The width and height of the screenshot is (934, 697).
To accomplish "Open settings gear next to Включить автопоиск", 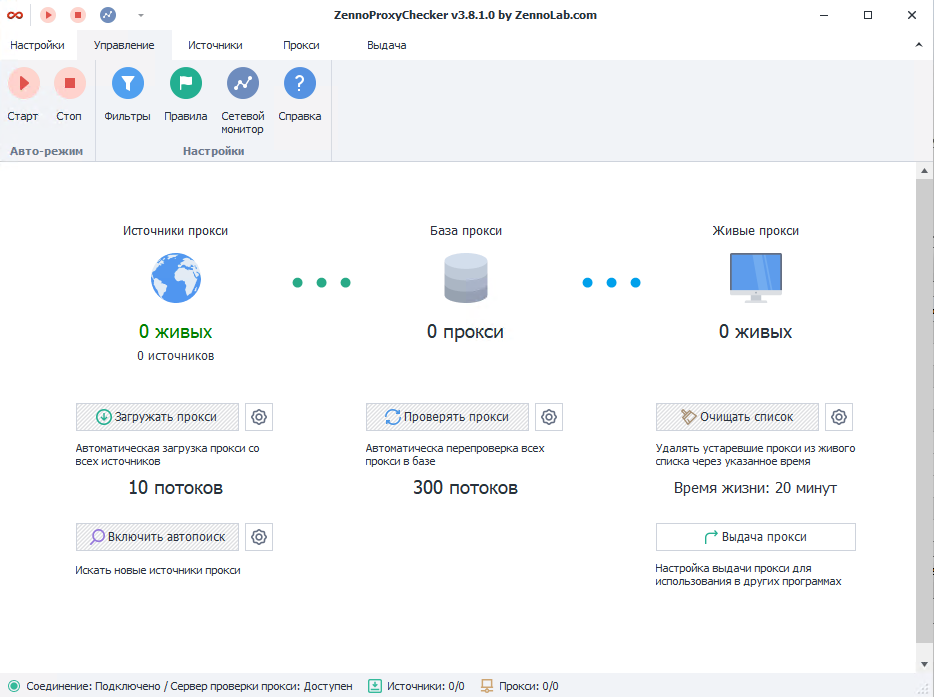I will coord(259,537).
